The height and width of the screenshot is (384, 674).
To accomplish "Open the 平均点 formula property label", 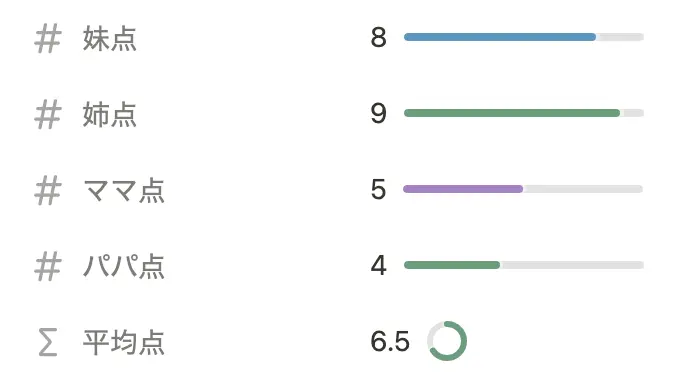I will pyautogui.click(x=124, y=342).
